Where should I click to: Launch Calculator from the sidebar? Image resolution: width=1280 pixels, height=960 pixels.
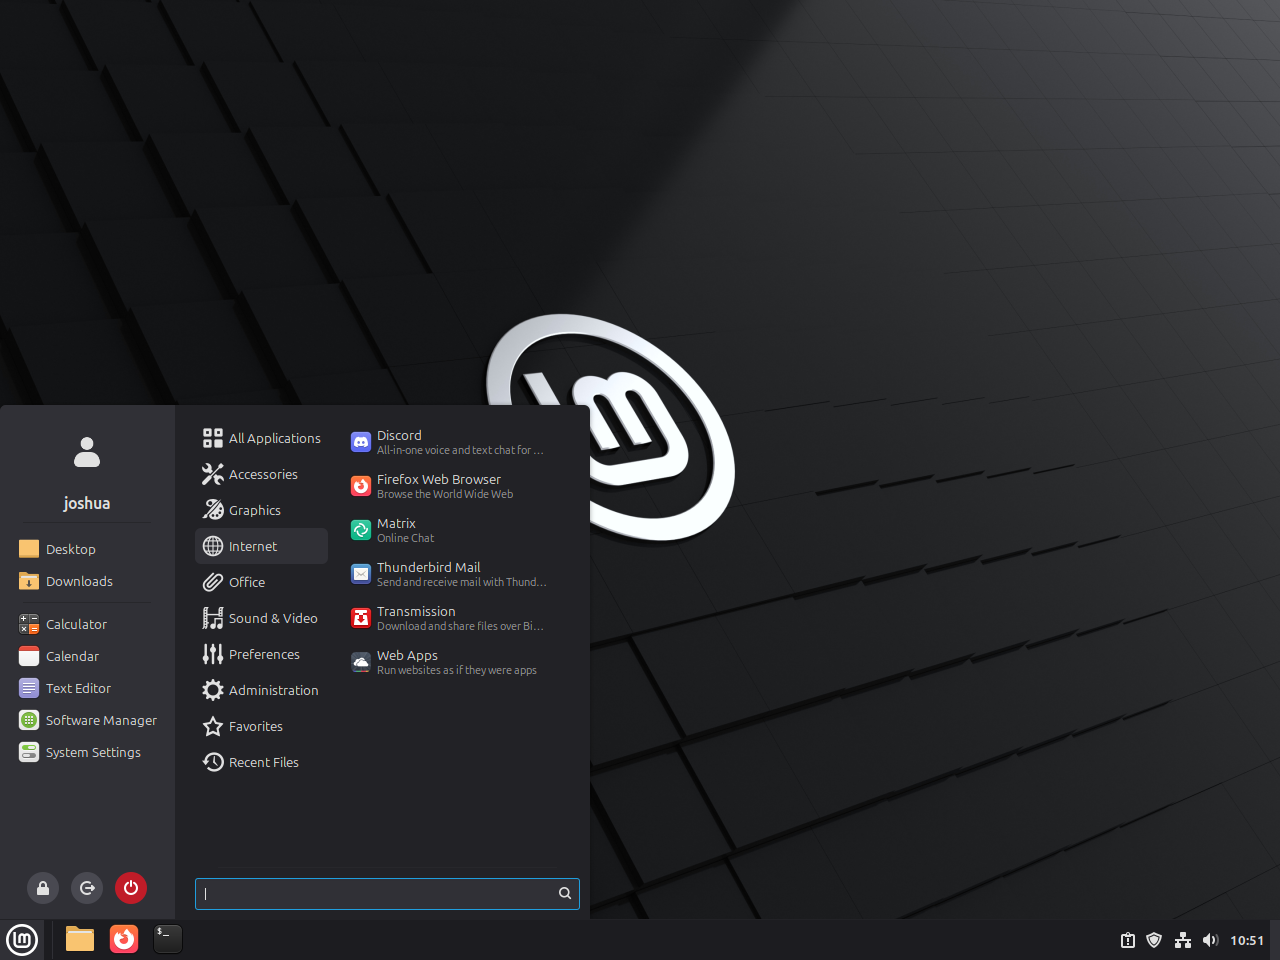click(x=75, y=624)
